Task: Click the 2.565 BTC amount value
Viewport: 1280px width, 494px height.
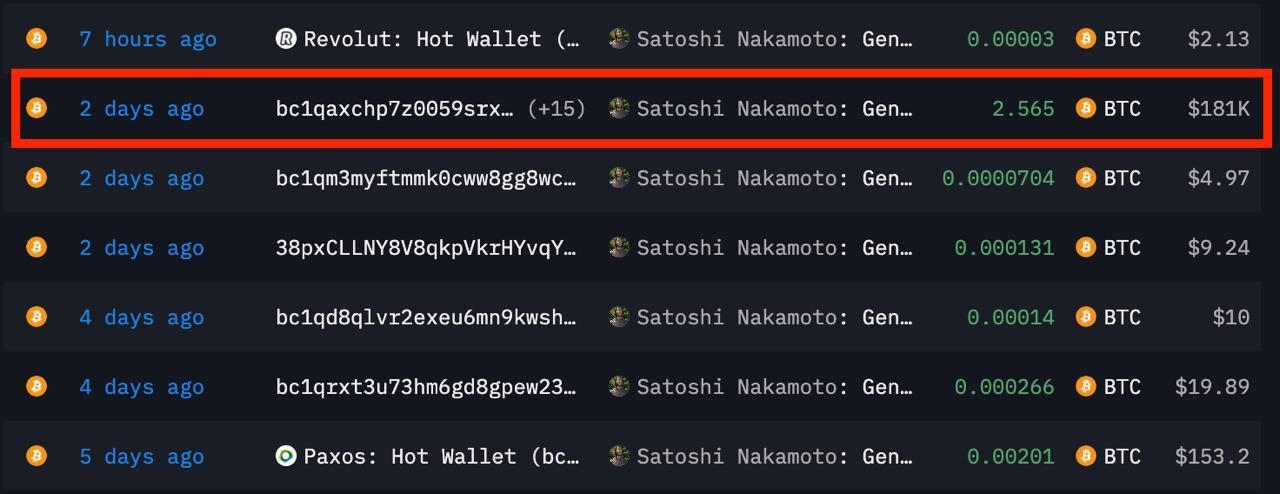Action: (x=1023, y=108)
